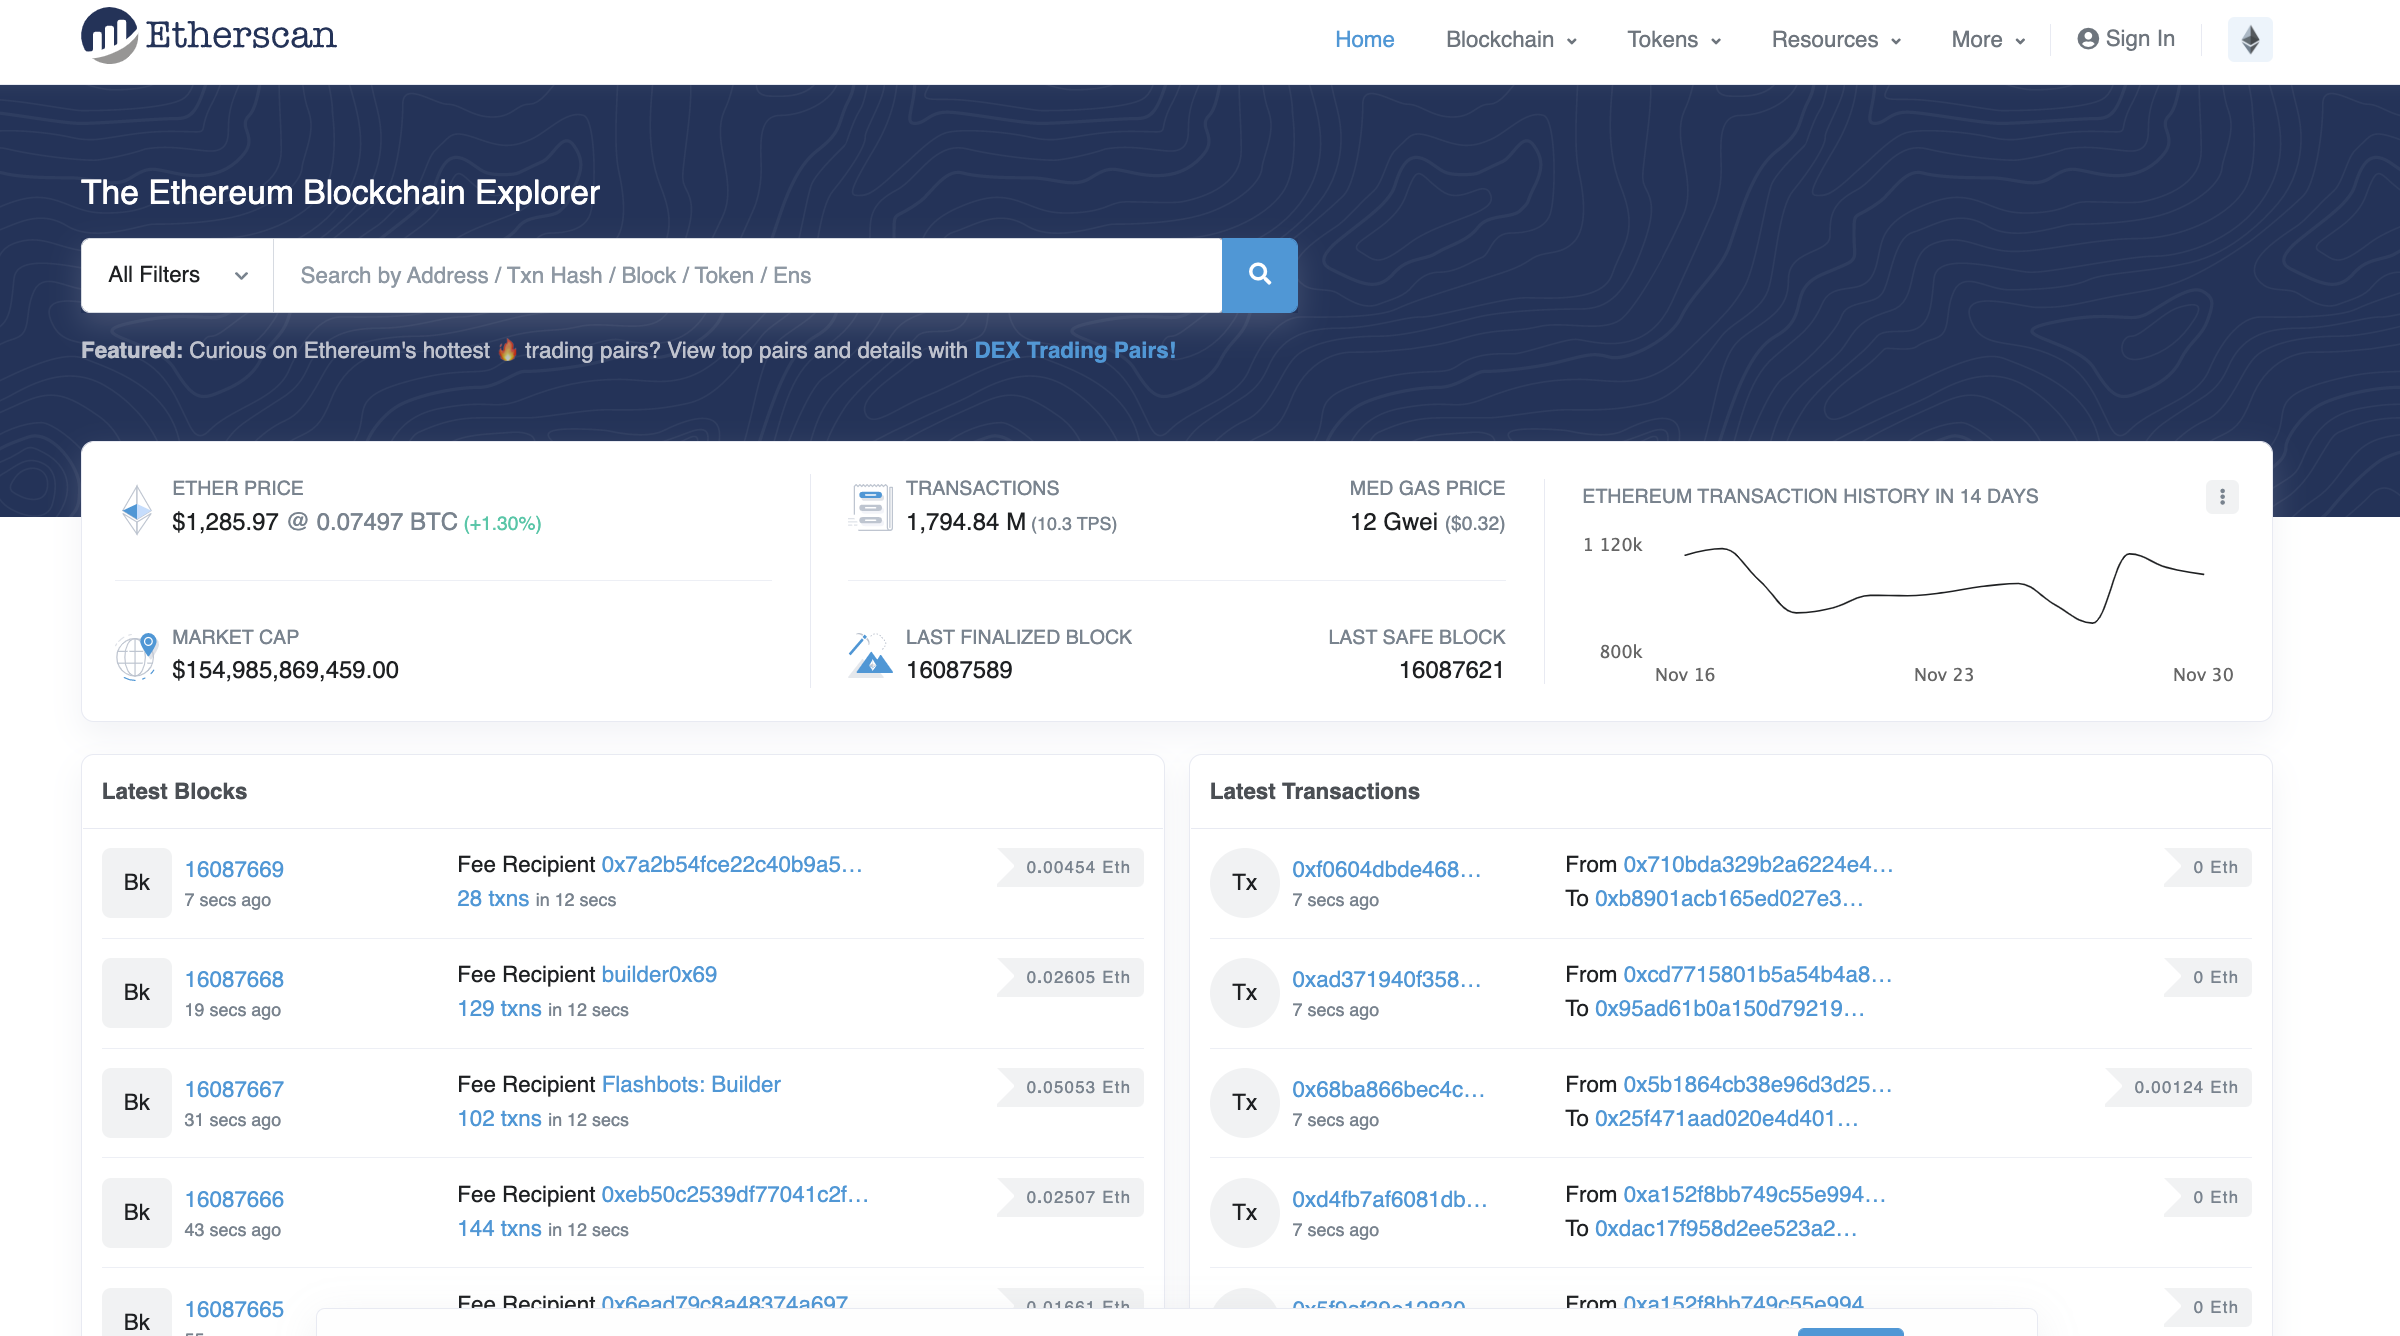
Task: Open the DEX Trading Pairs link
Action: pos(1075,350)
